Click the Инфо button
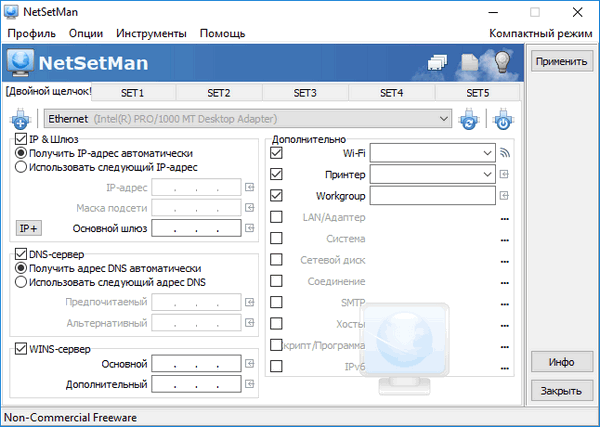 tap(562, 362)
